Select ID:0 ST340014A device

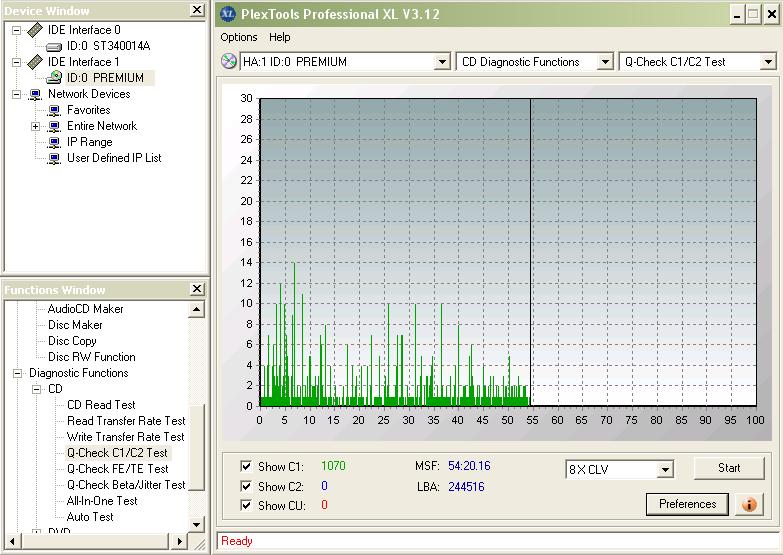[x=108, y=46]
